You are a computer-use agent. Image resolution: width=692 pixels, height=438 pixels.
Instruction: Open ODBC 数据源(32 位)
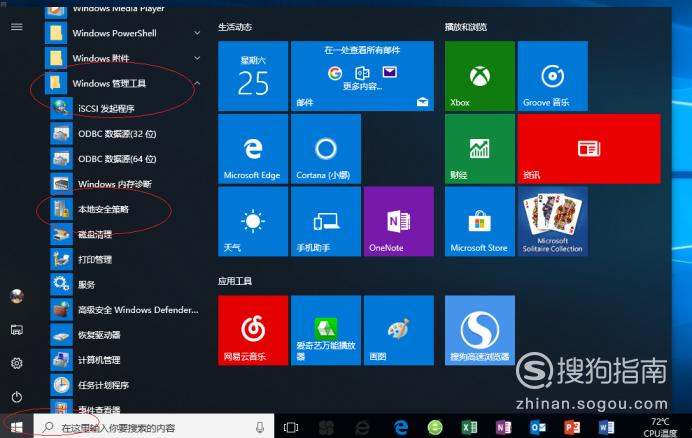[126, 133]
